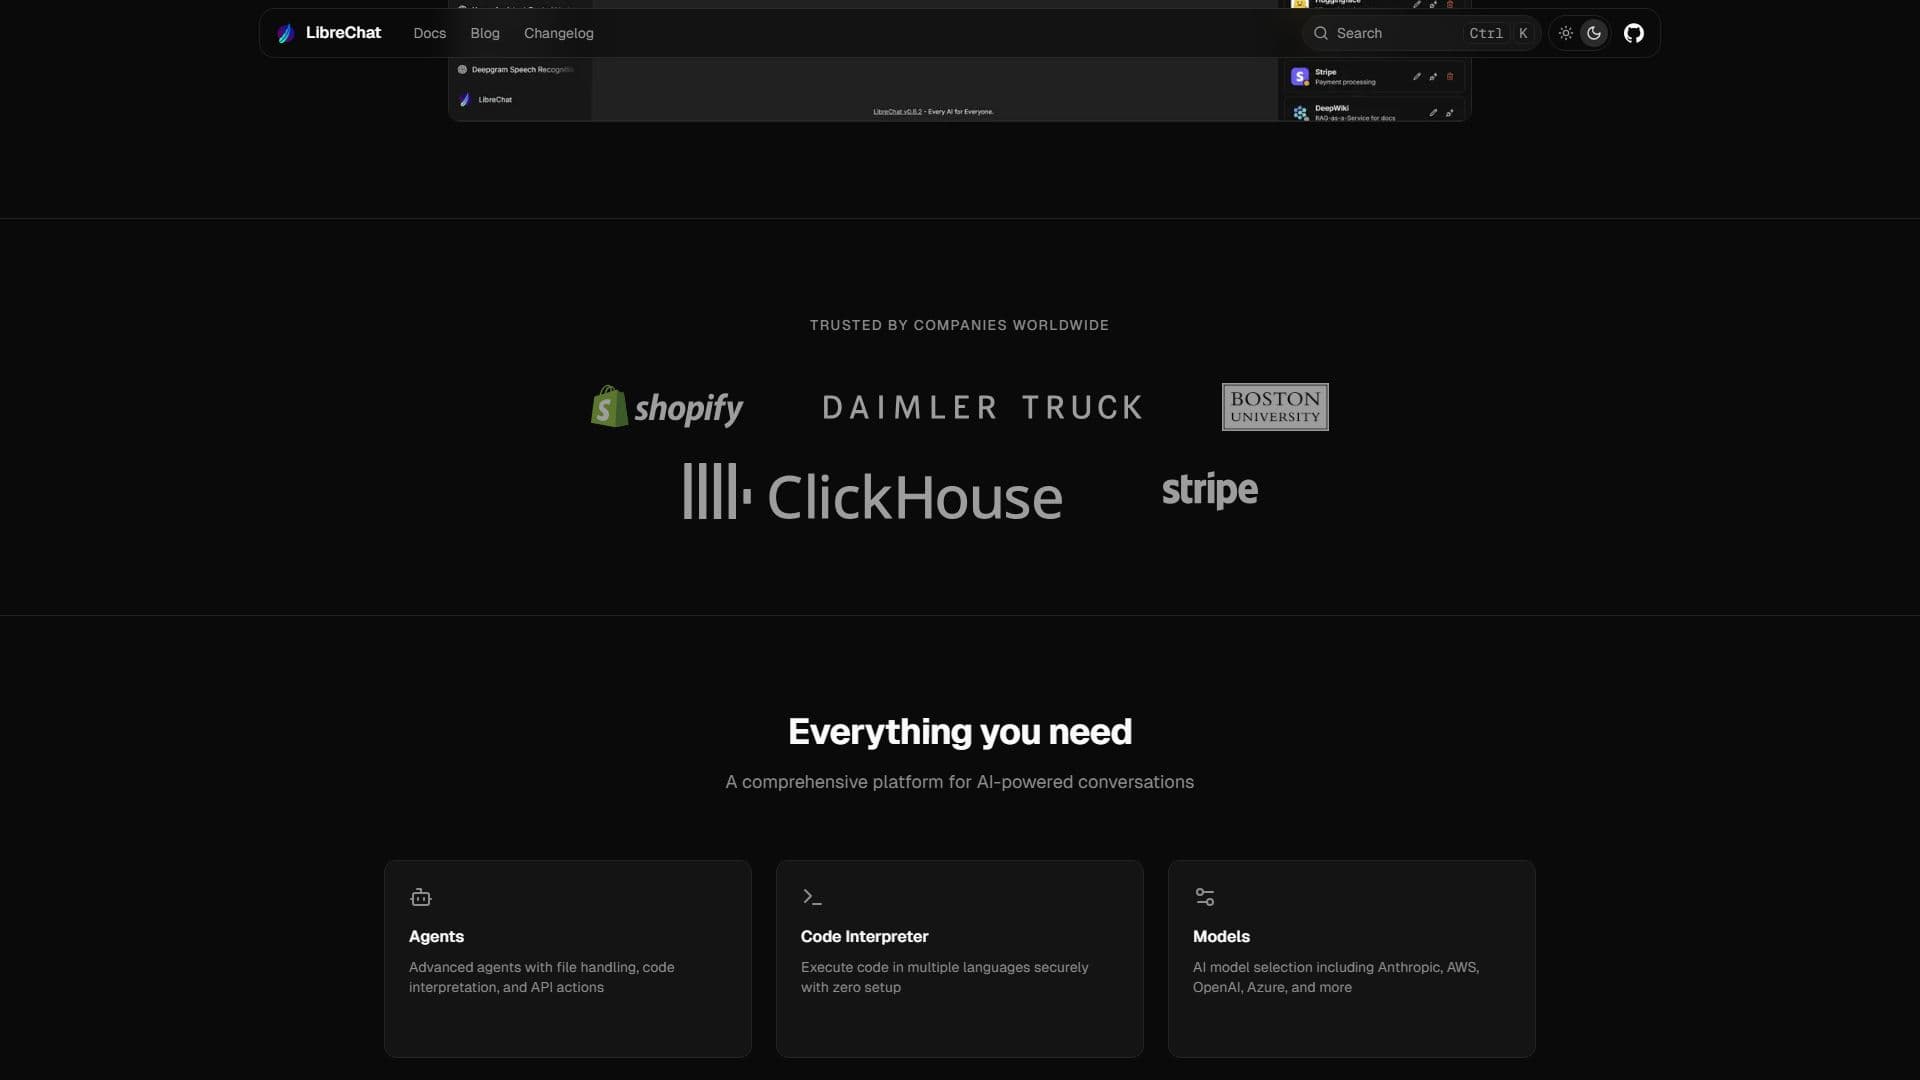Open the Changelog page

[x=558, y=33]
